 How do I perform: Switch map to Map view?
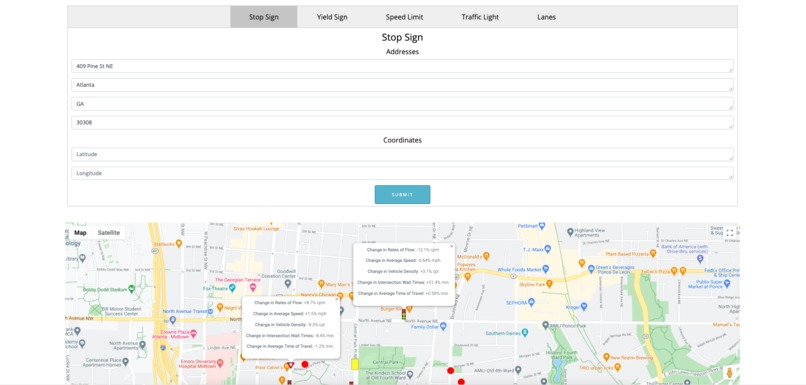pyautogui.click(x=80, y=233)
